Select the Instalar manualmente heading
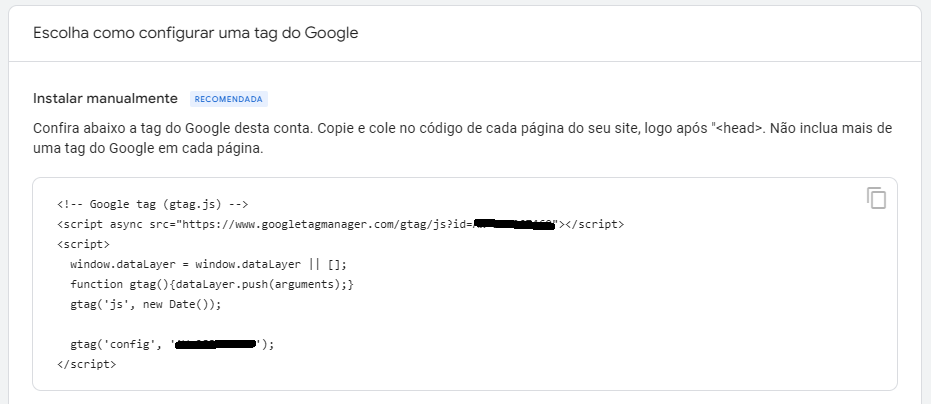 pos(105,99)
